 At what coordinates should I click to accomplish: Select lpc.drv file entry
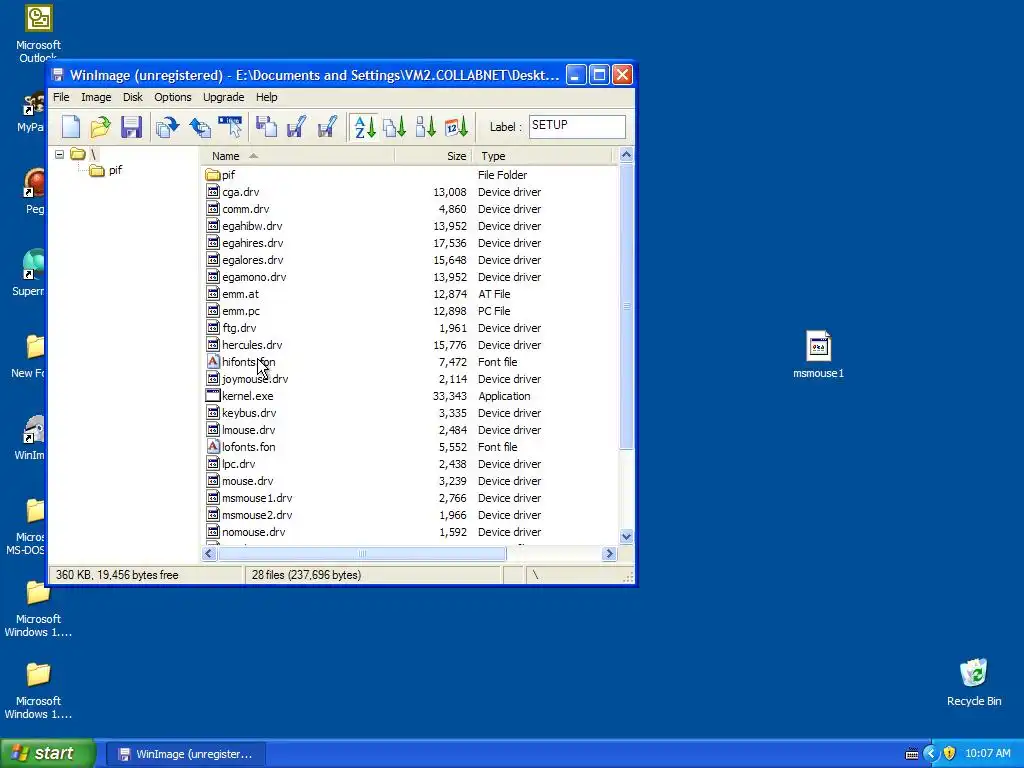click(238, 464)
